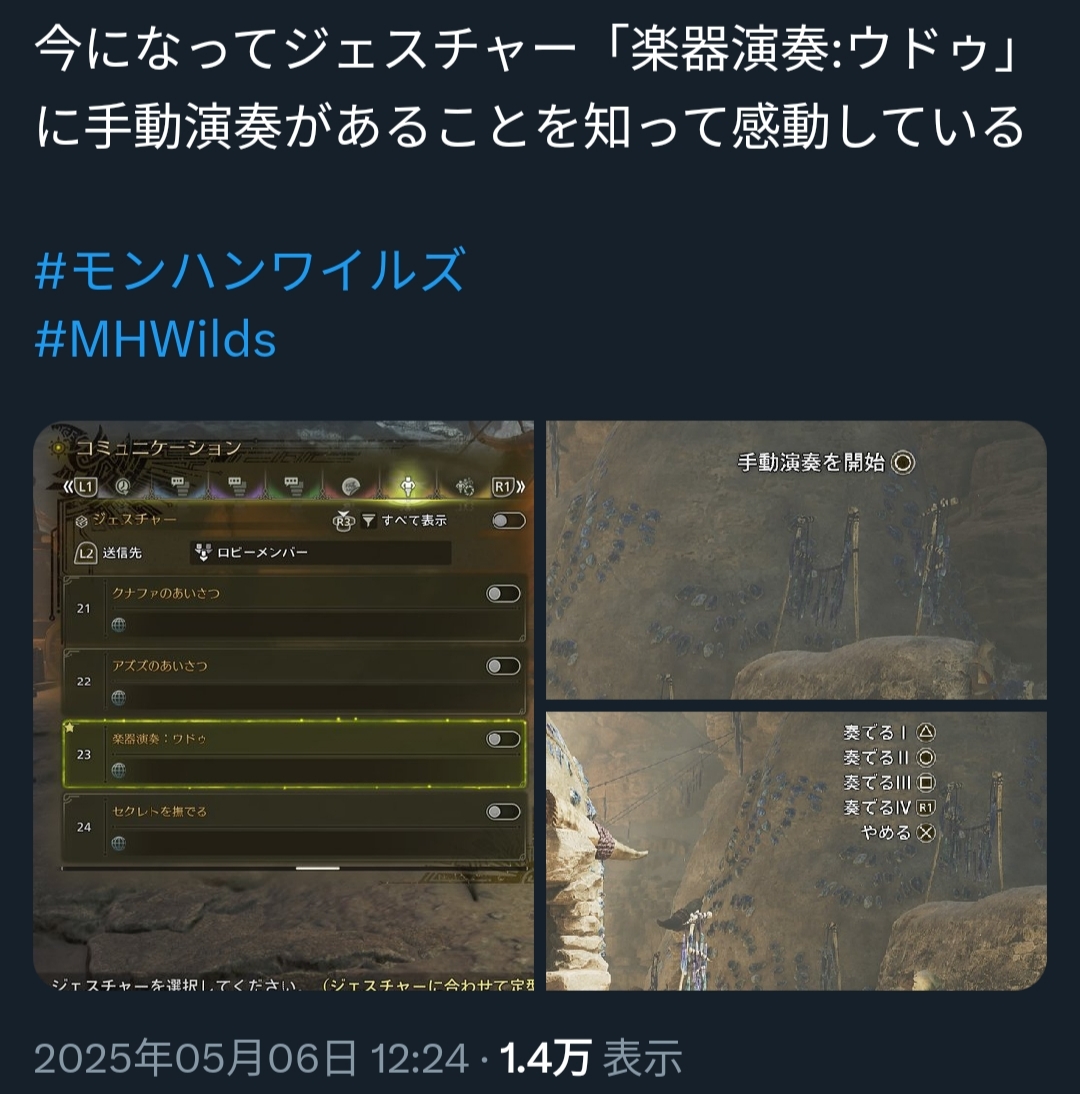The image size is (1080, 1094).
Task: Toggle the セクレトを撫でる switch
Action: tap(503, 811)
